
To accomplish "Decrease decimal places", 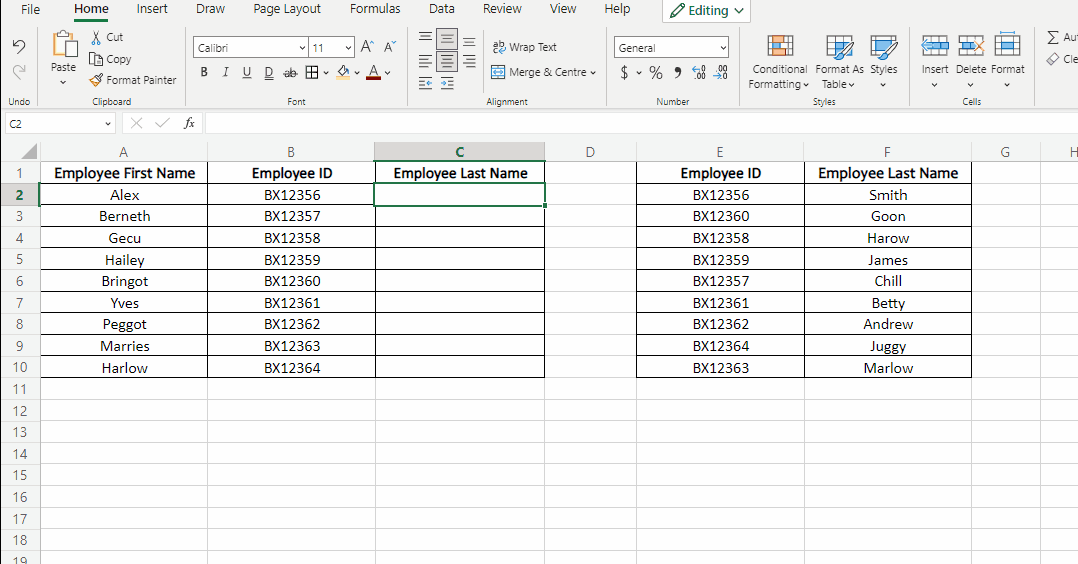I will (721, 72).
